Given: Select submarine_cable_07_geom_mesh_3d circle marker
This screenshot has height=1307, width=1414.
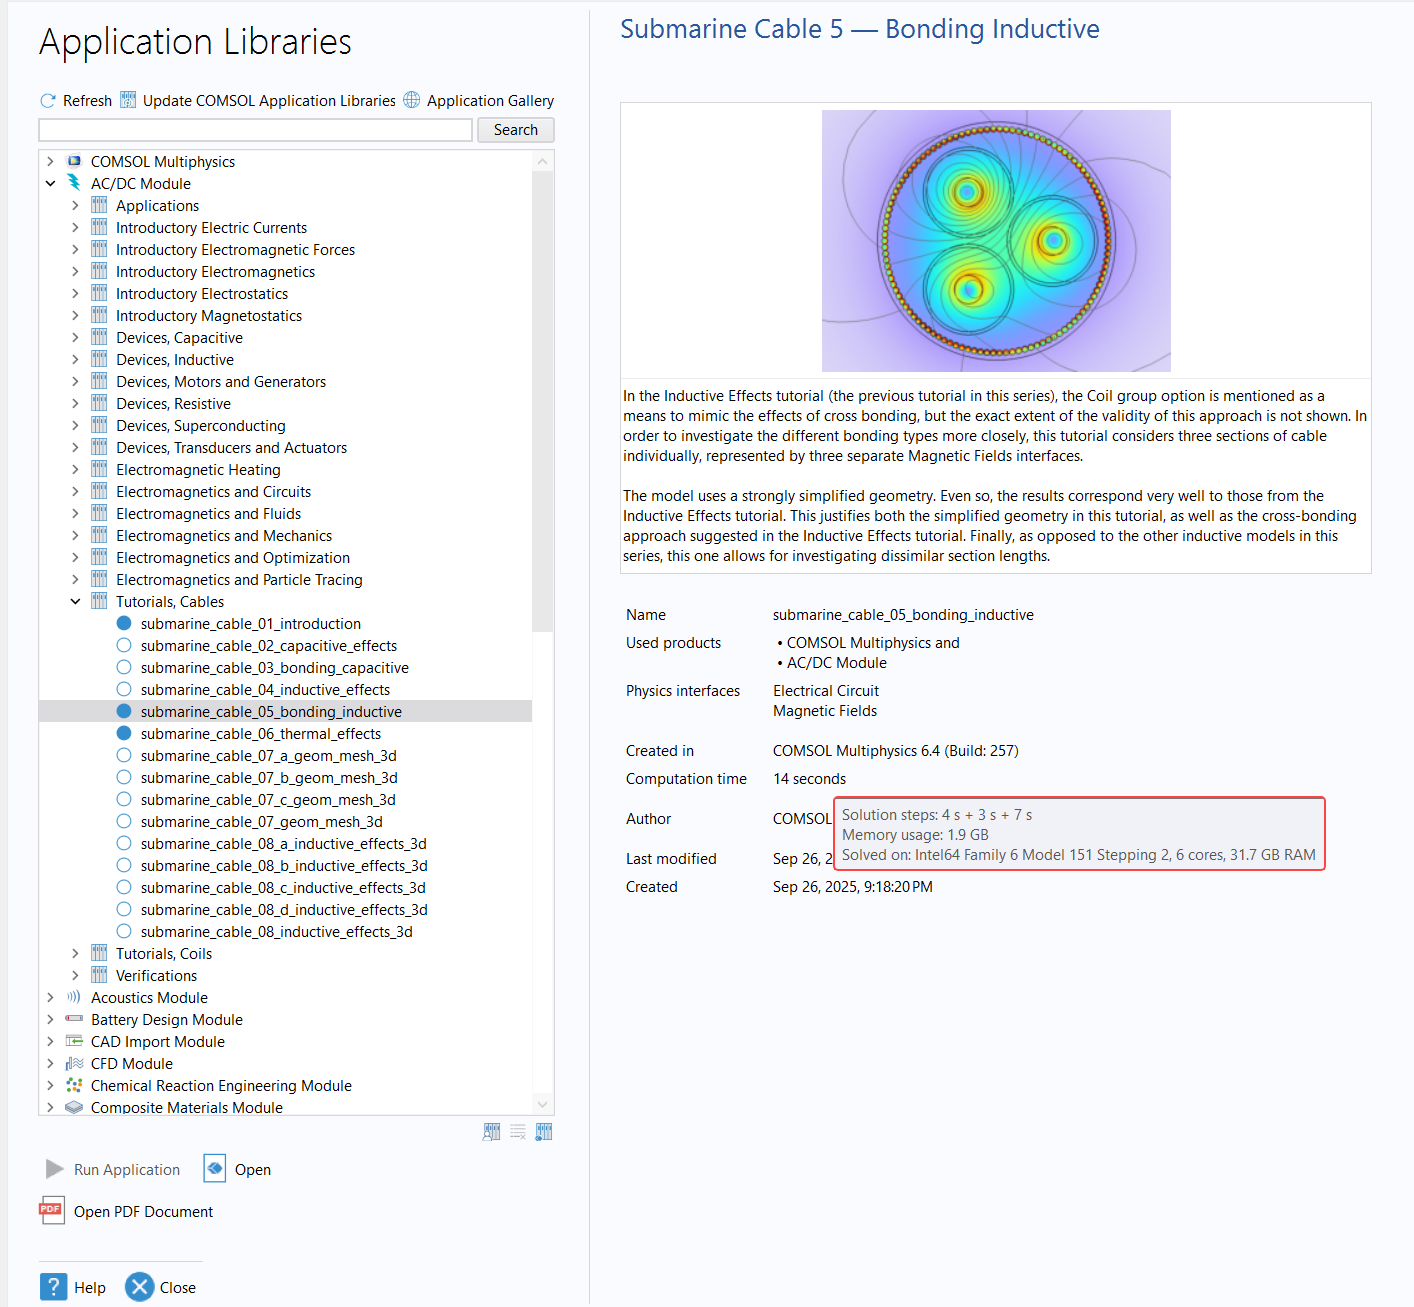Looking at the screenshot, I should click(124, 821).
